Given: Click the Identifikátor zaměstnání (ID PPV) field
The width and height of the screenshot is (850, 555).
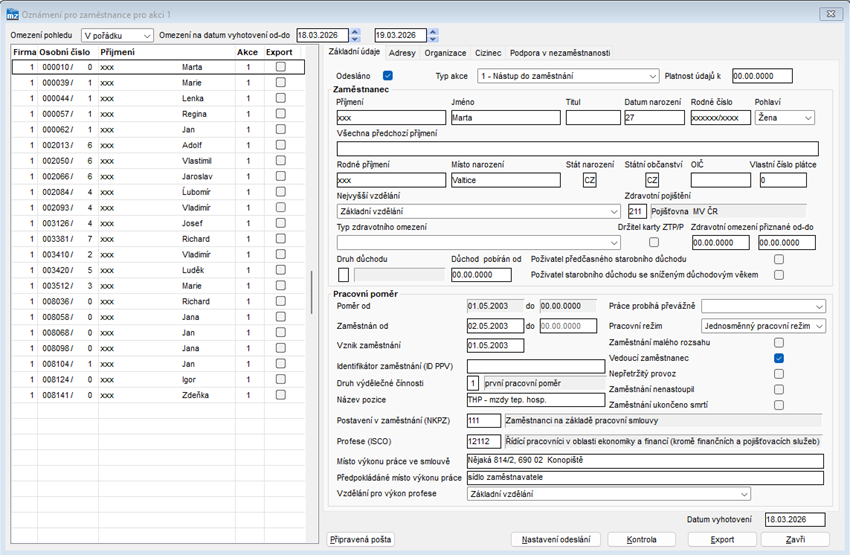Looking at the screenshot, I should point(536,366).
